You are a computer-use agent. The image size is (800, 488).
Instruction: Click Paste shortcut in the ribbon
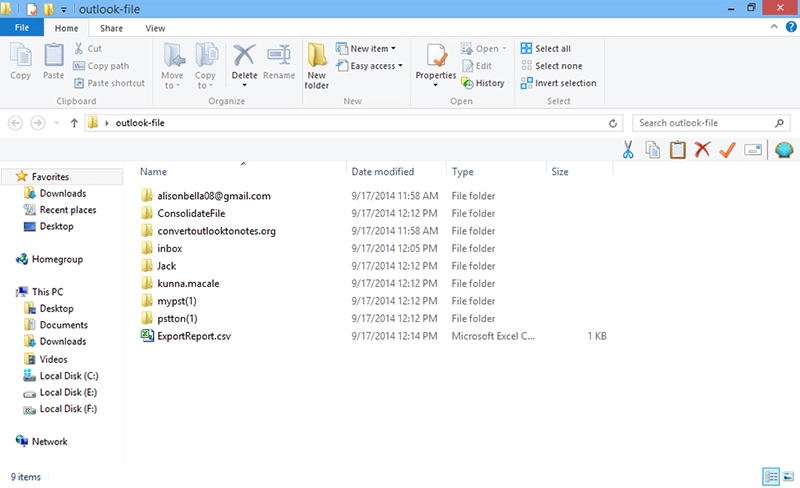click(109, 83)
